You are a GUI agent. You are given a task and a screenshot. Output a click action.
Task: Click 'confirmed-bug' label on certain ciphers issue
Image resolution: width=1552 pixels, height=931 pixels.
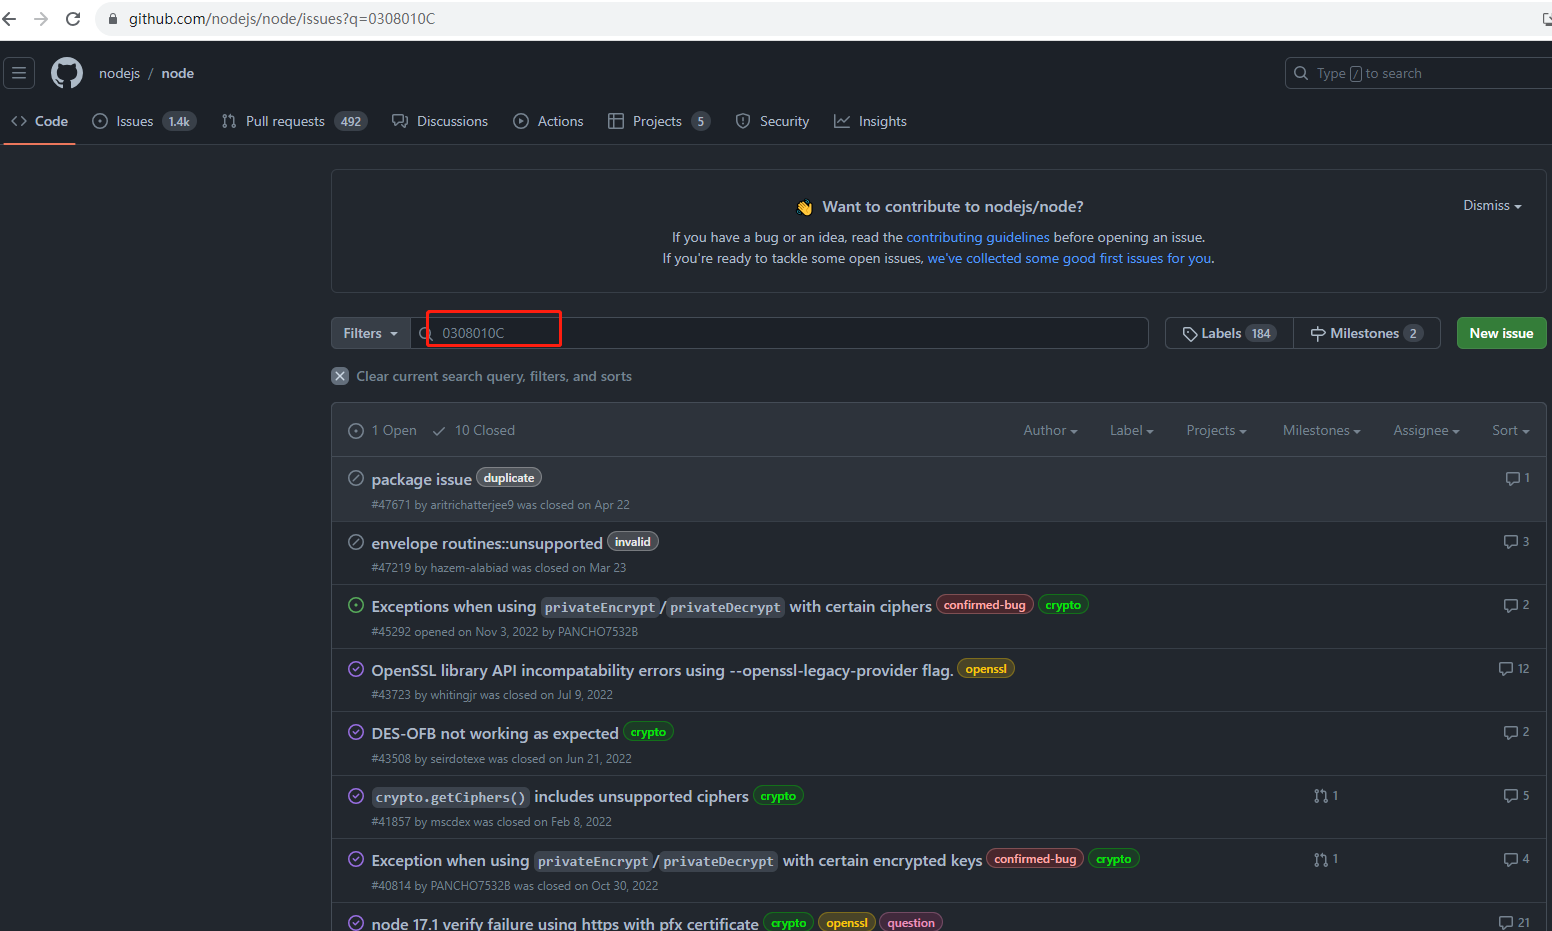tap(984, 605)
